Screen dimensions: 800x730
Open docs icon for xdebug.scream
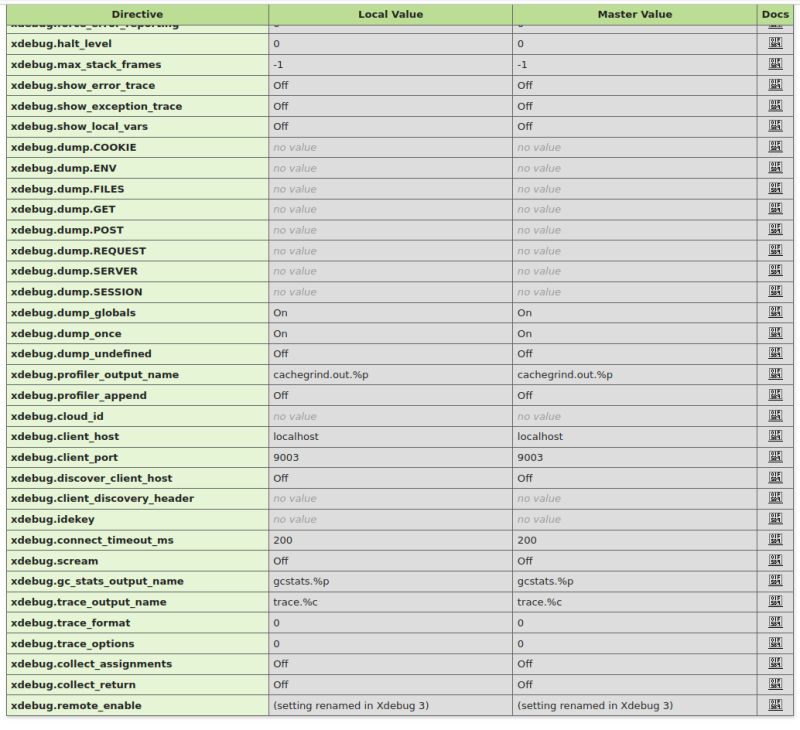[x=775, y=560]
